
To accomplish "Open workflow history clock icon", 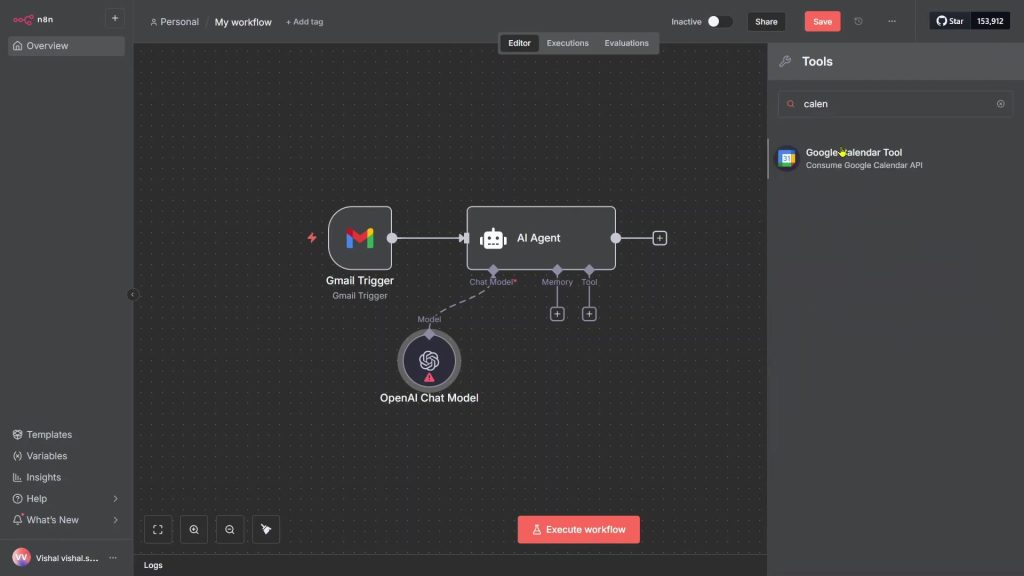I will click(858, 21).
